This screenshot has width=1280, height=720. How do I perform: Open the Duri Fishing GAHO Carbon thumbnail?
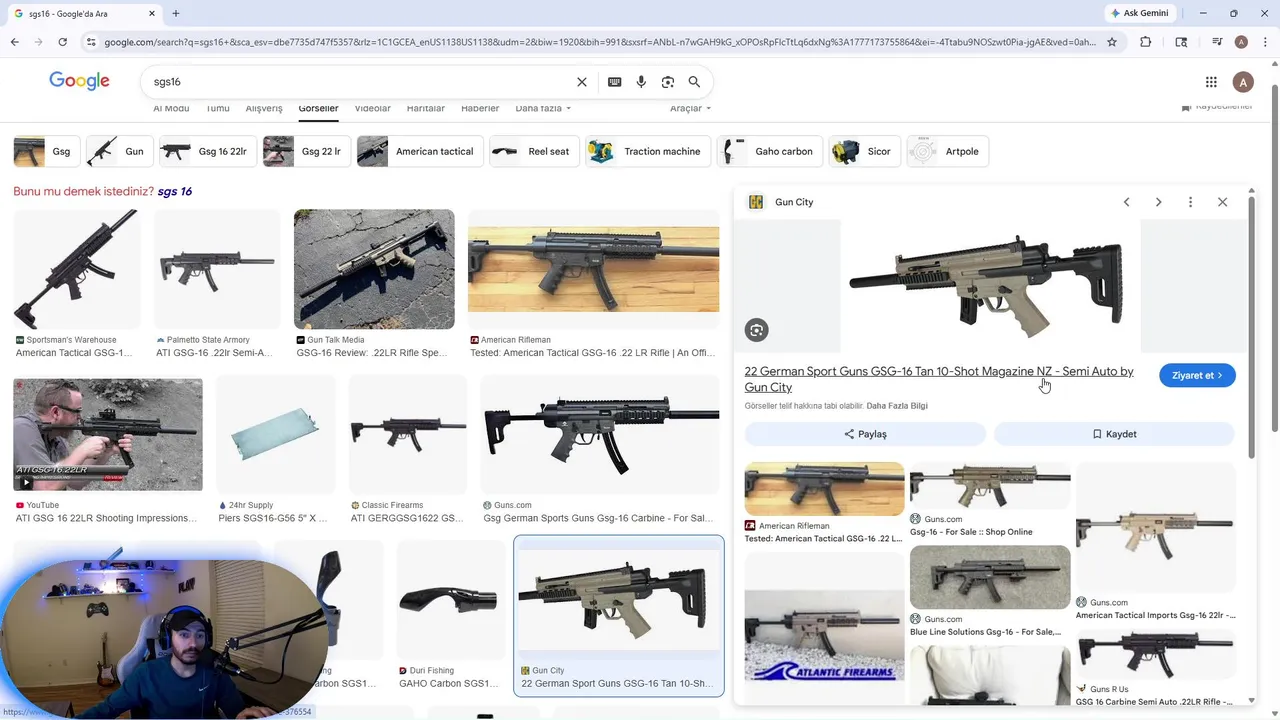pyautogui.click(x=449, y=601)
